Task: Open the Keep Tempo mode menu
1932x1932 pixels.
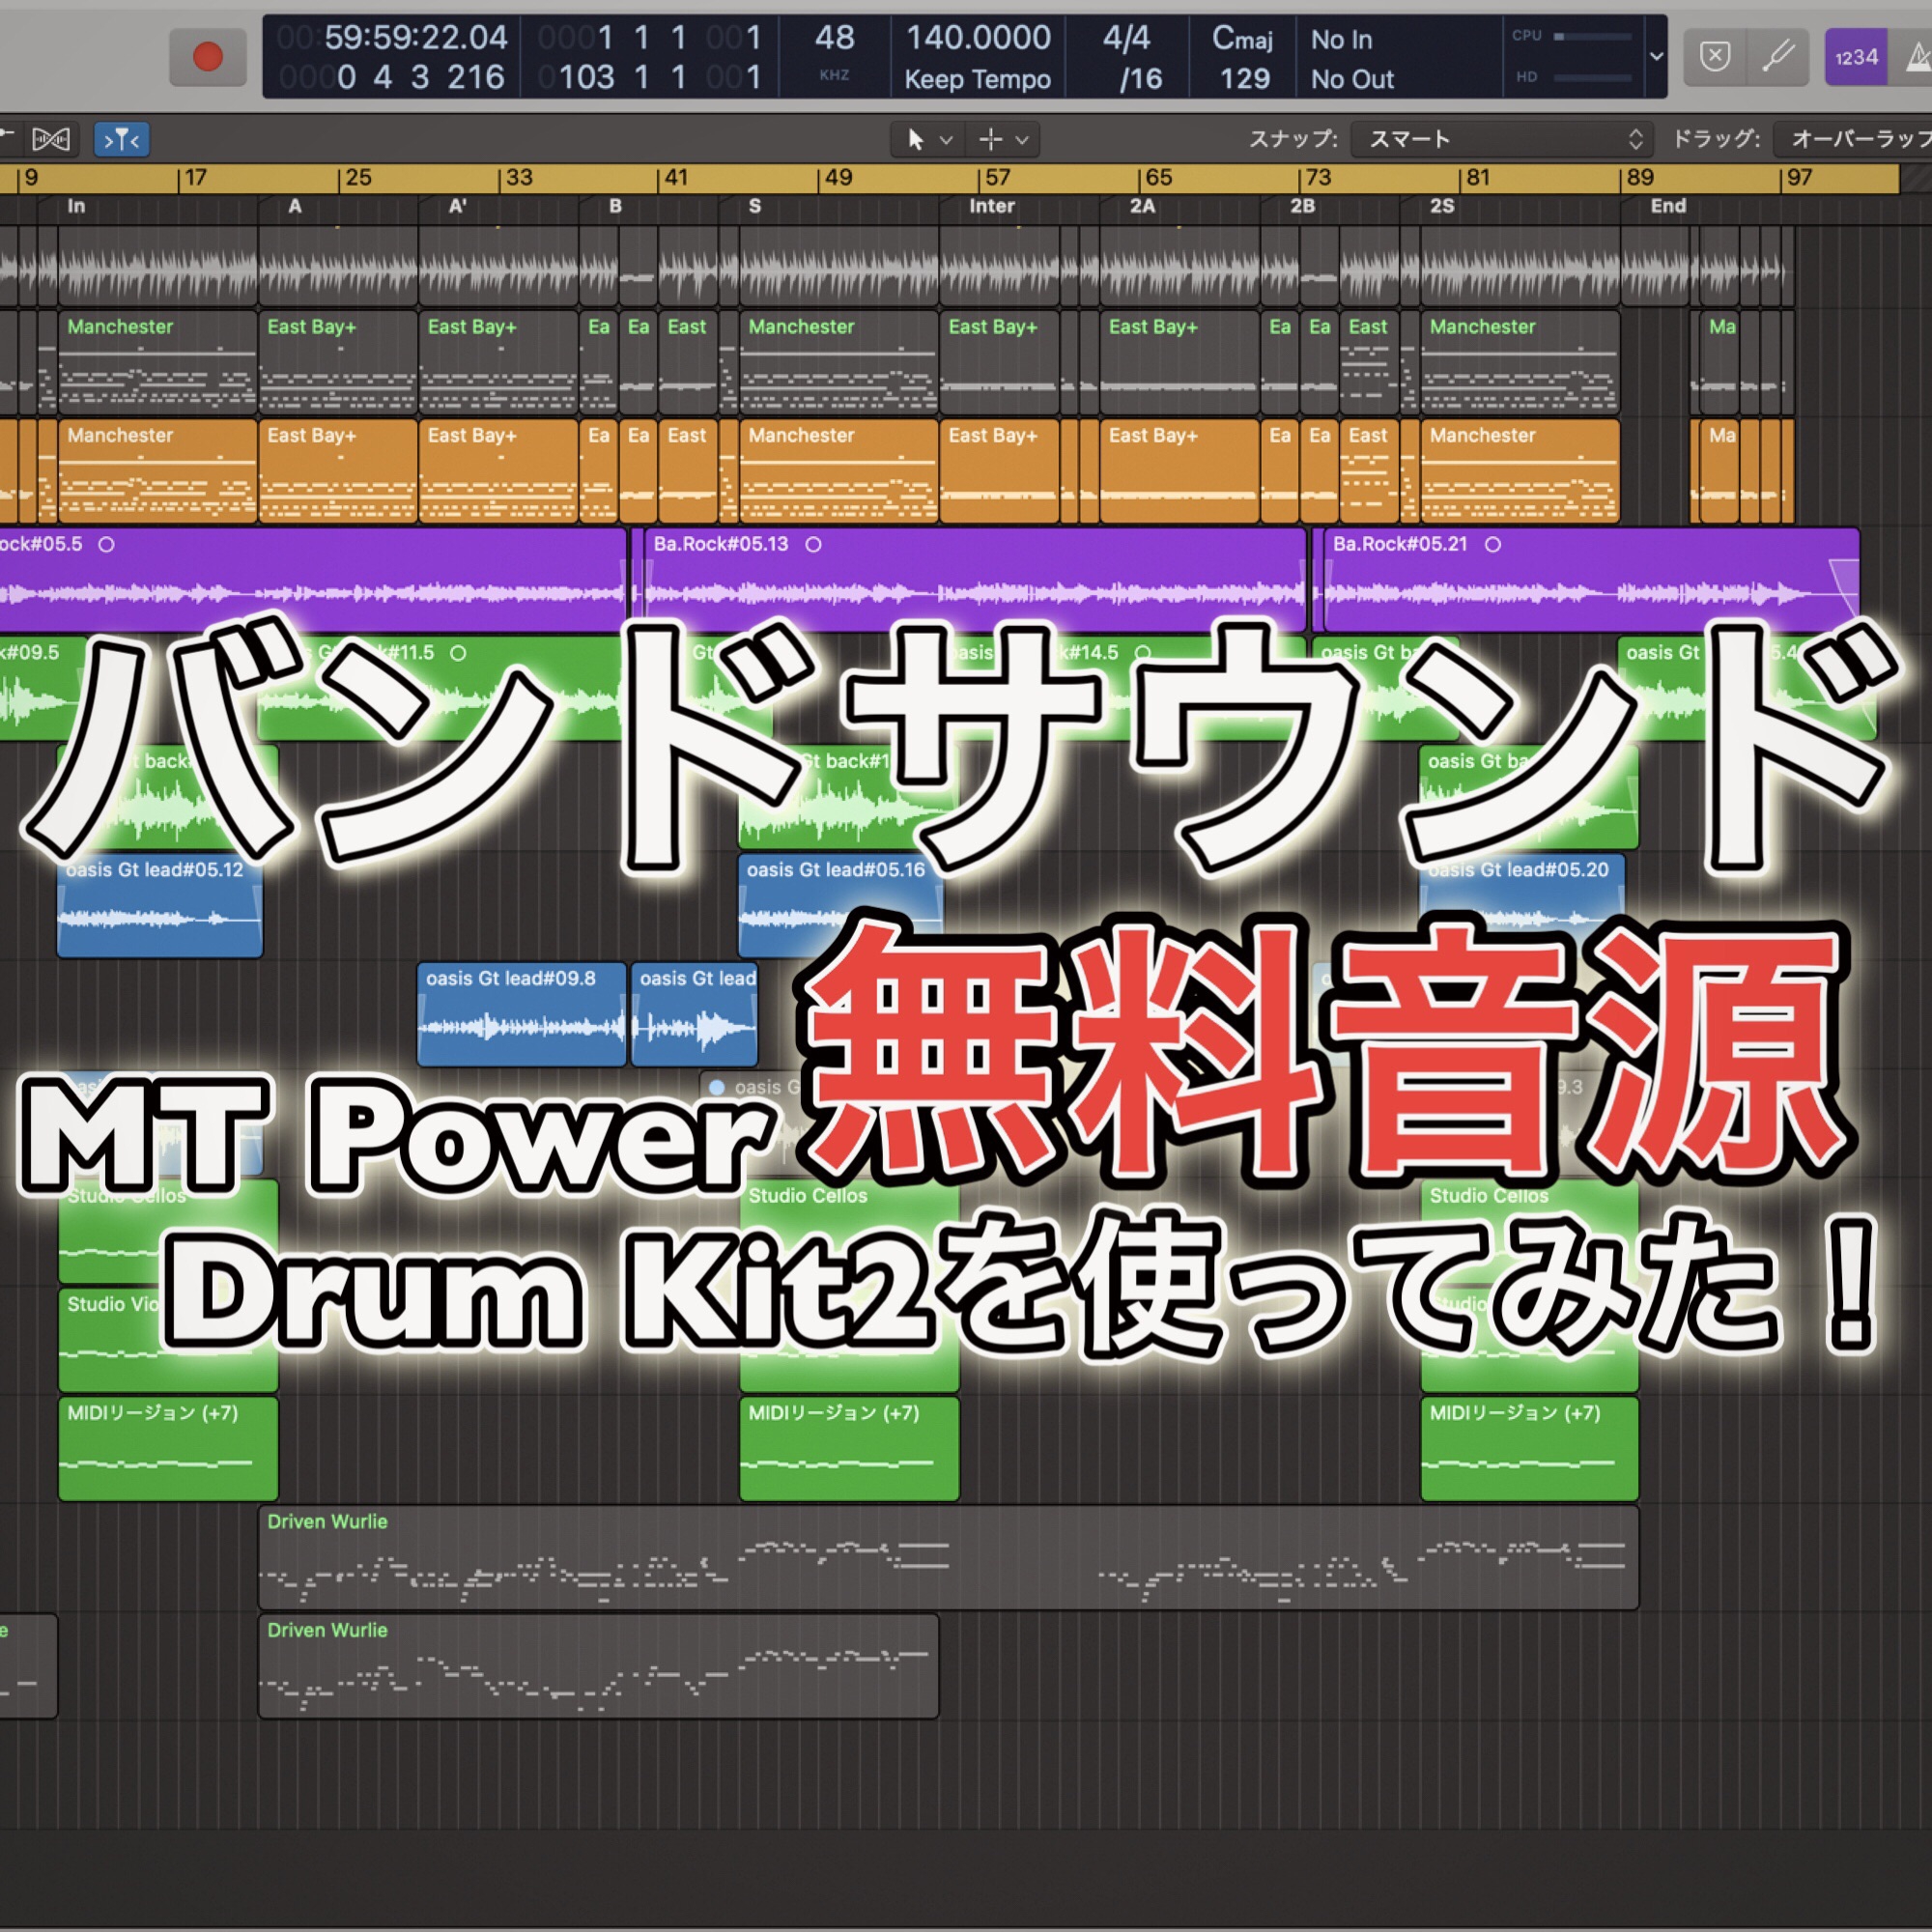Action: click(x=977, y=79)
